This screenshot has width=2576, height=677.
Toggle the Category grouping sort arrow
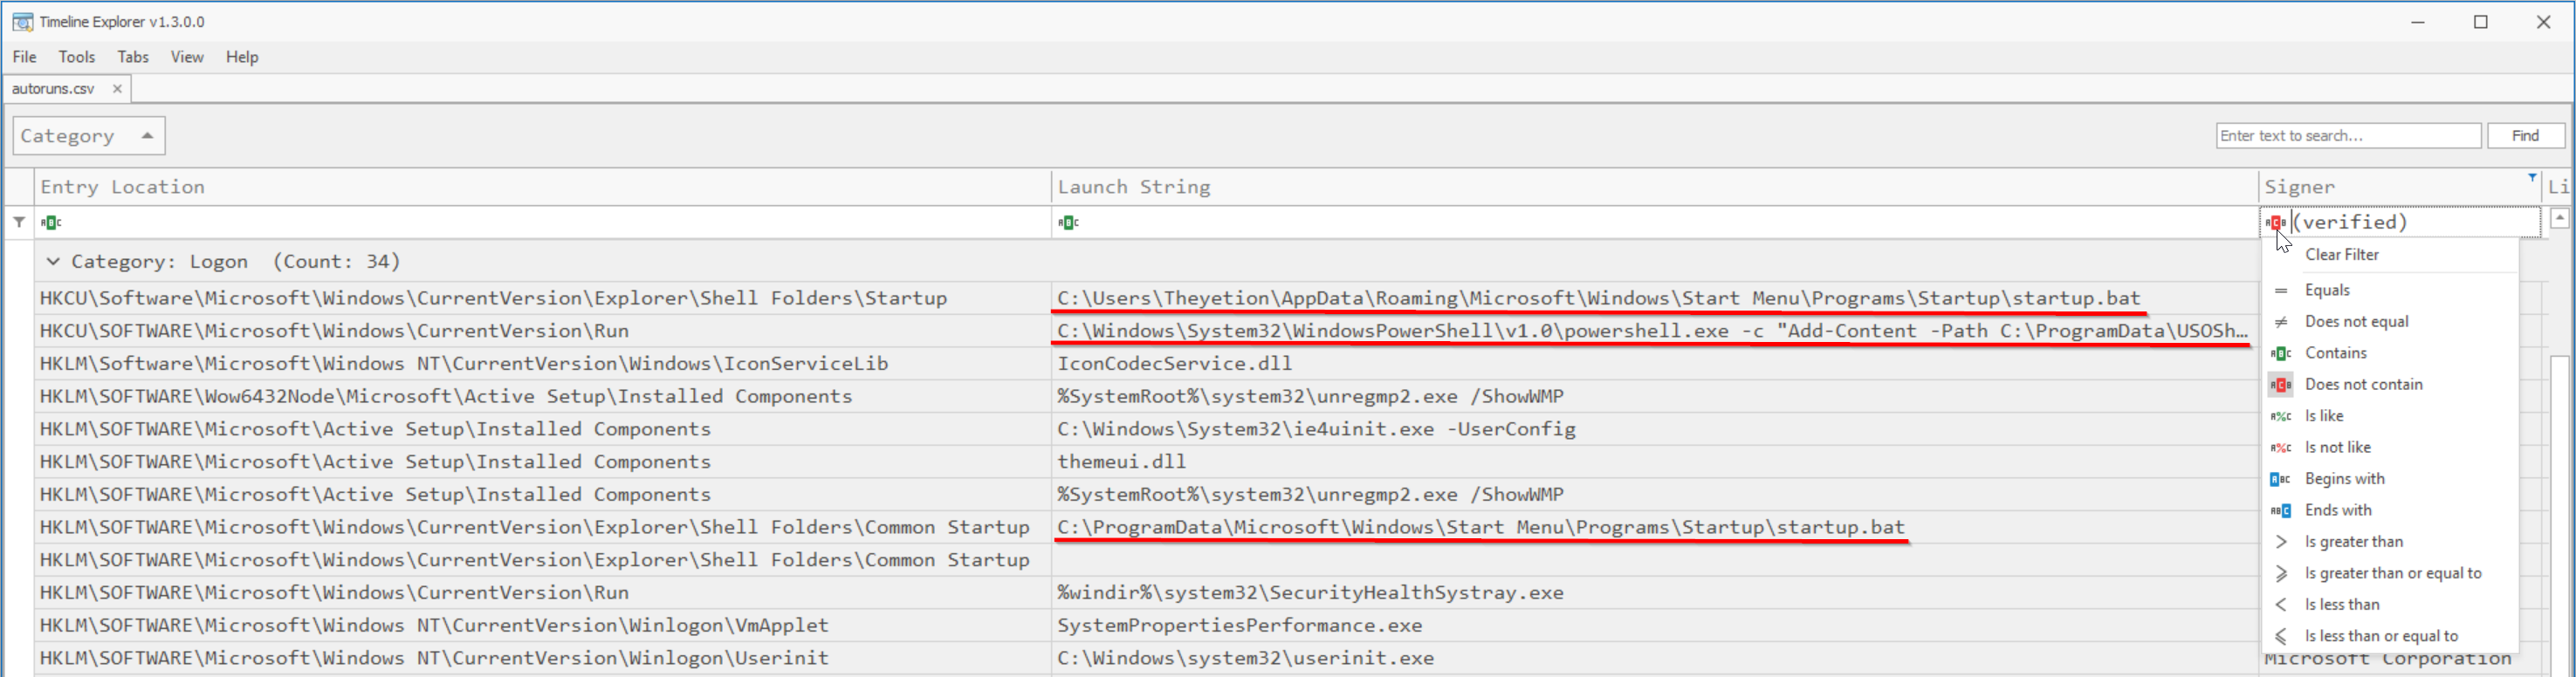click(148, 136)
